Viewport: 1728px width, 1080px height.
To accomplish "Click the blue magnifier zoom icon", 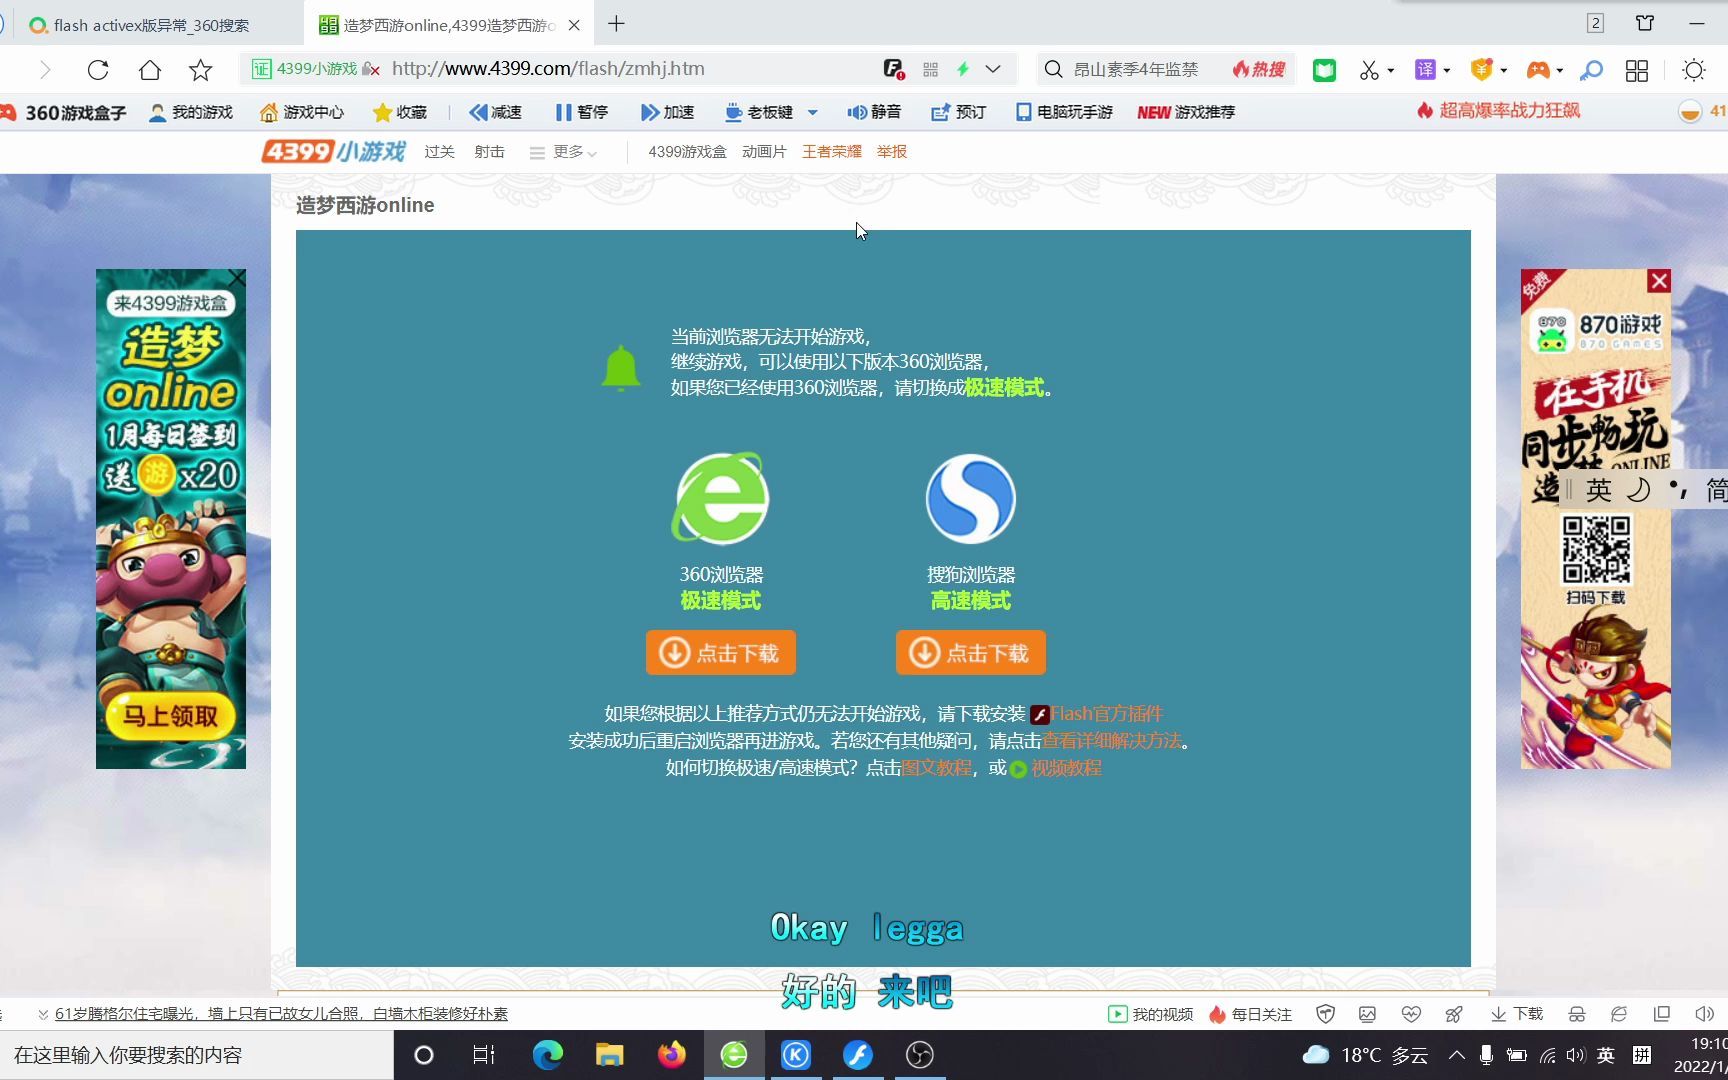I will tap(1591, 70).
